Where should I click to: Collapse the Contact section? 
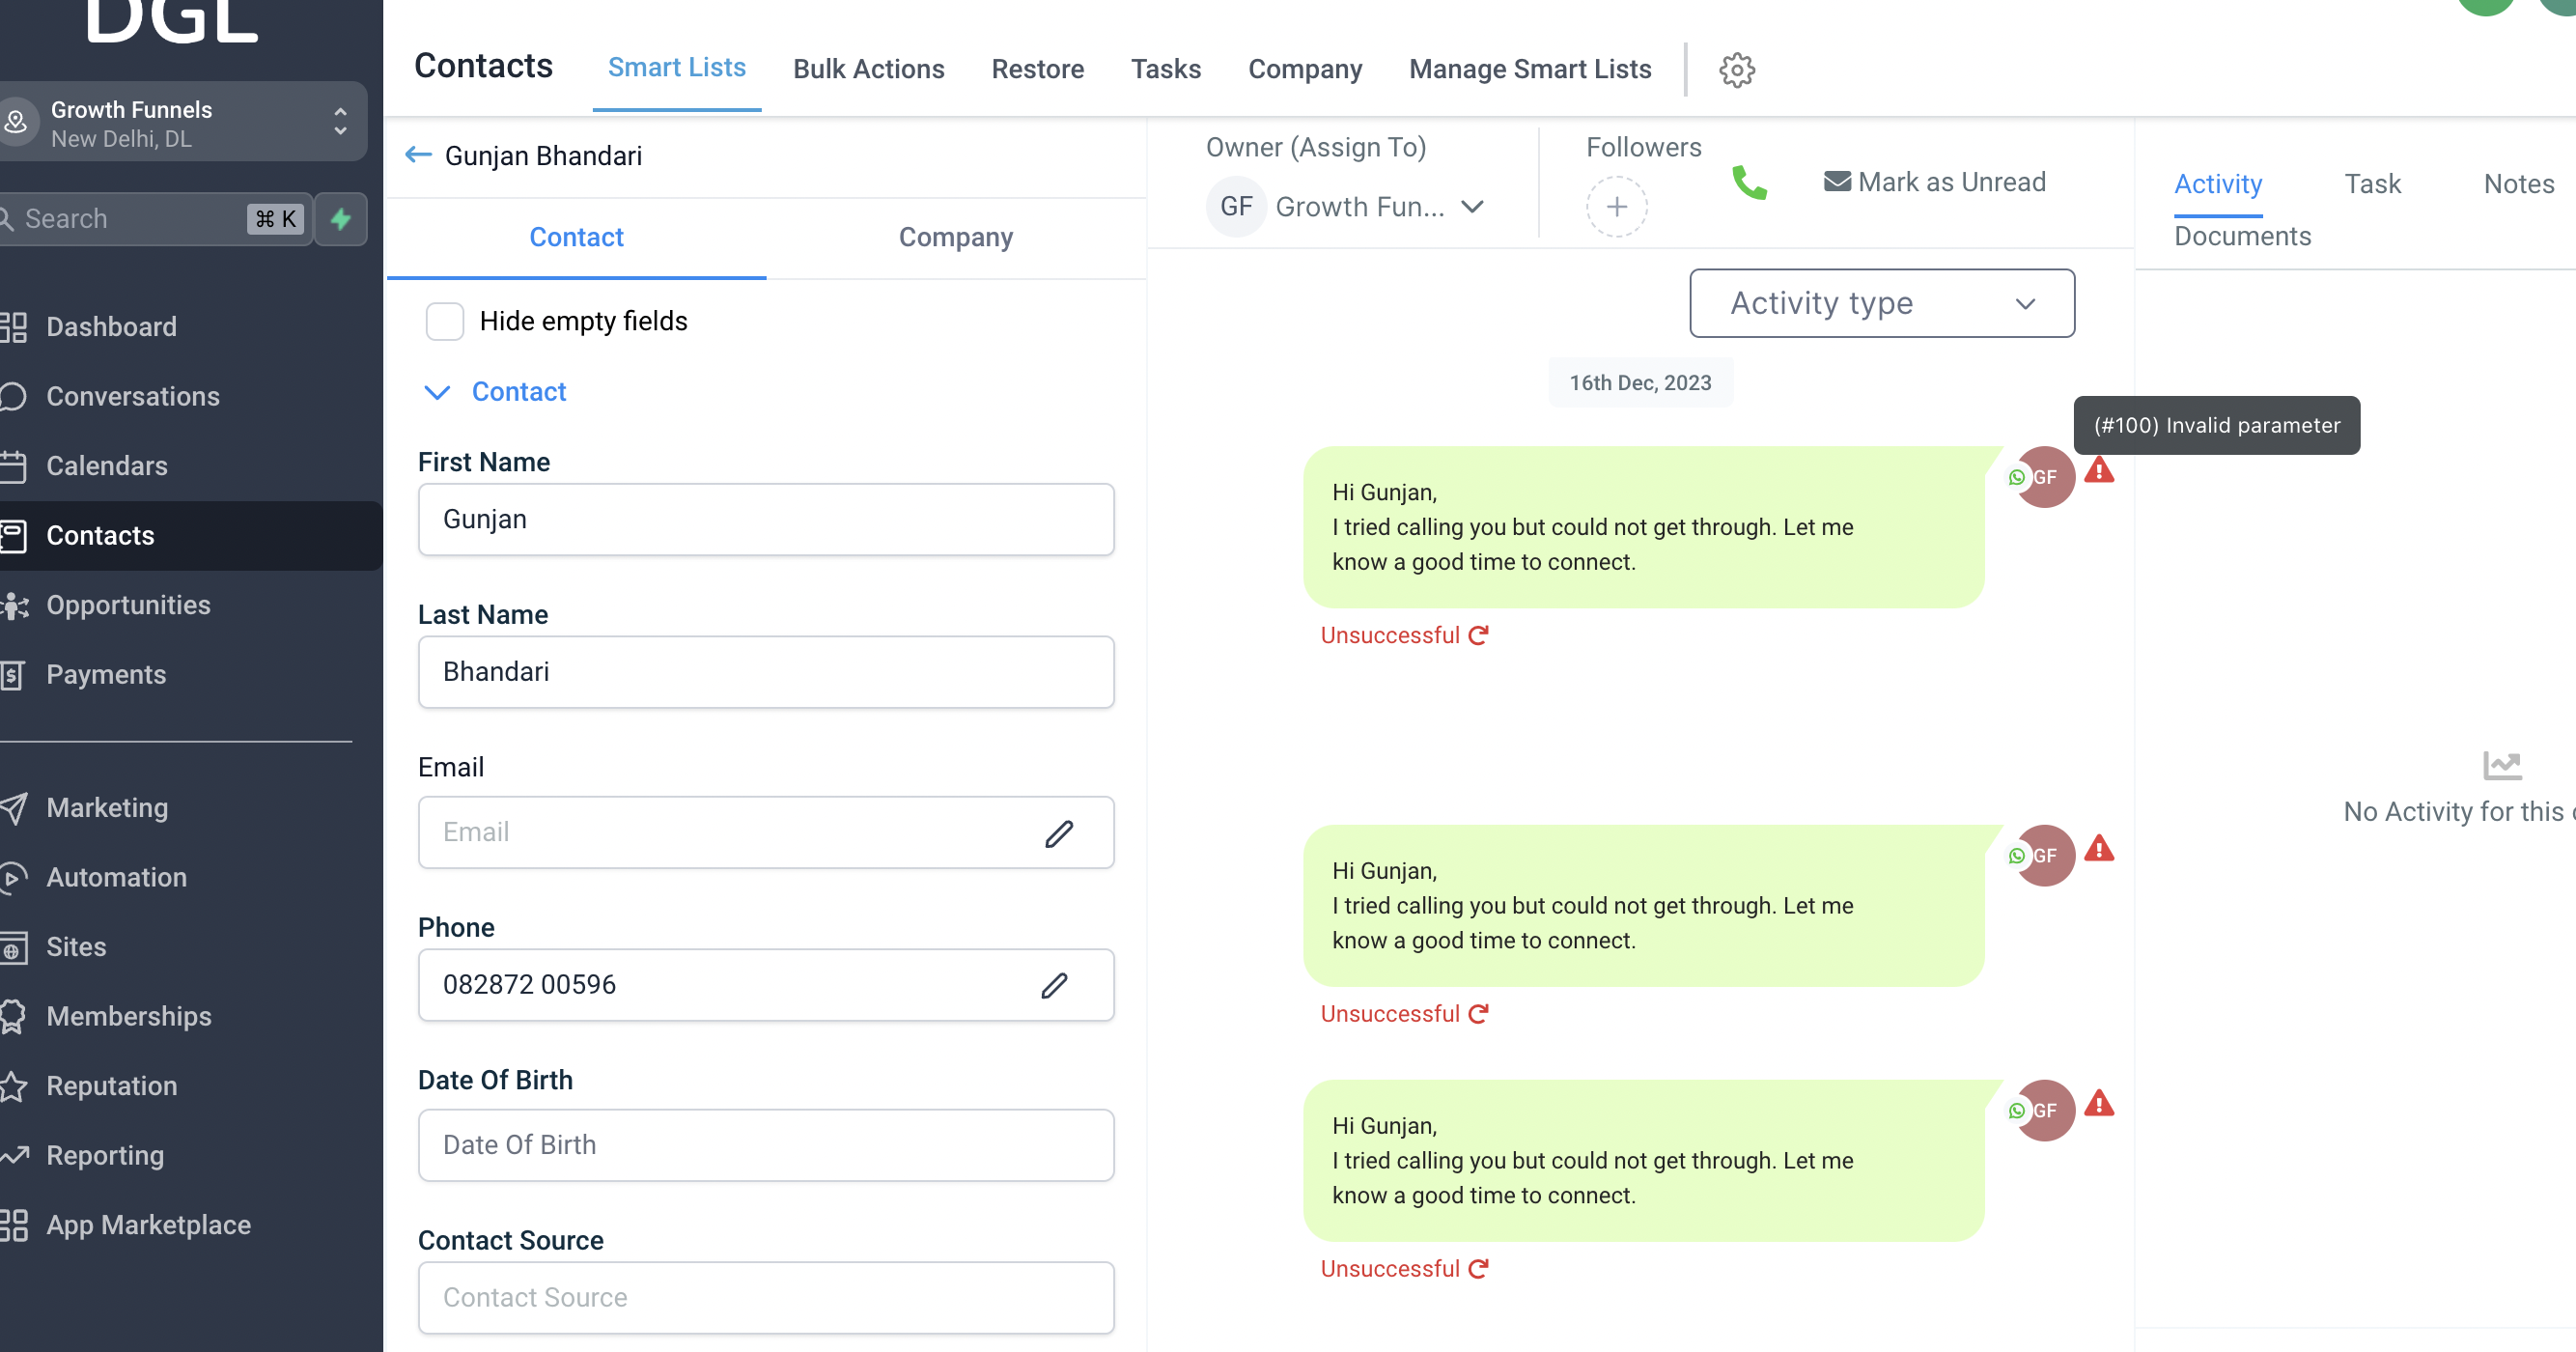pyautogui.click(x=437, y=392)
